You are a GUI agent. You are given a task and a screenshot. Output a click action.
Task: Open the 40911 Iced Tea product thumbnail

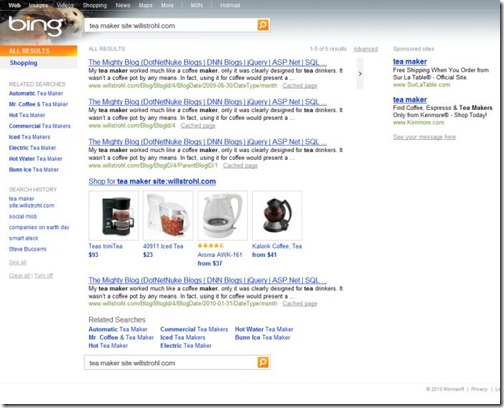[168, 215]
